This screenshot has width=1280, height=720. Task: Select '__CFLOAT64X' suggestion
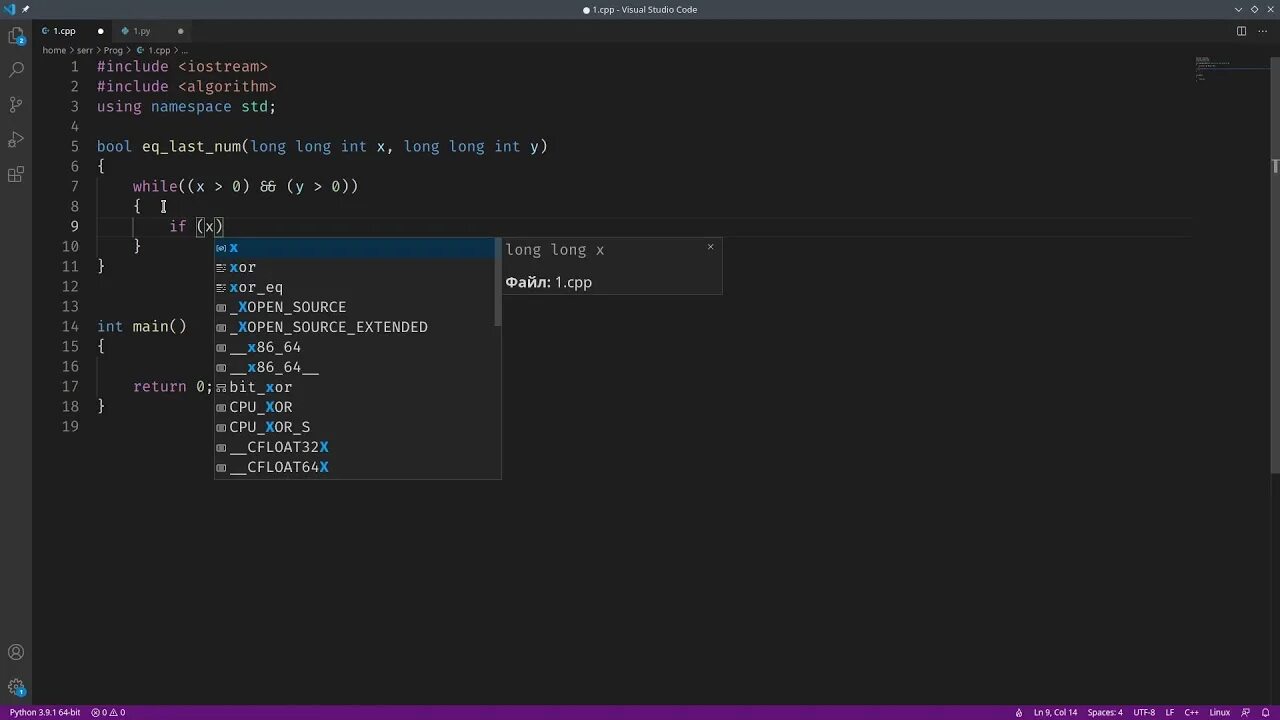pos(355,467)
